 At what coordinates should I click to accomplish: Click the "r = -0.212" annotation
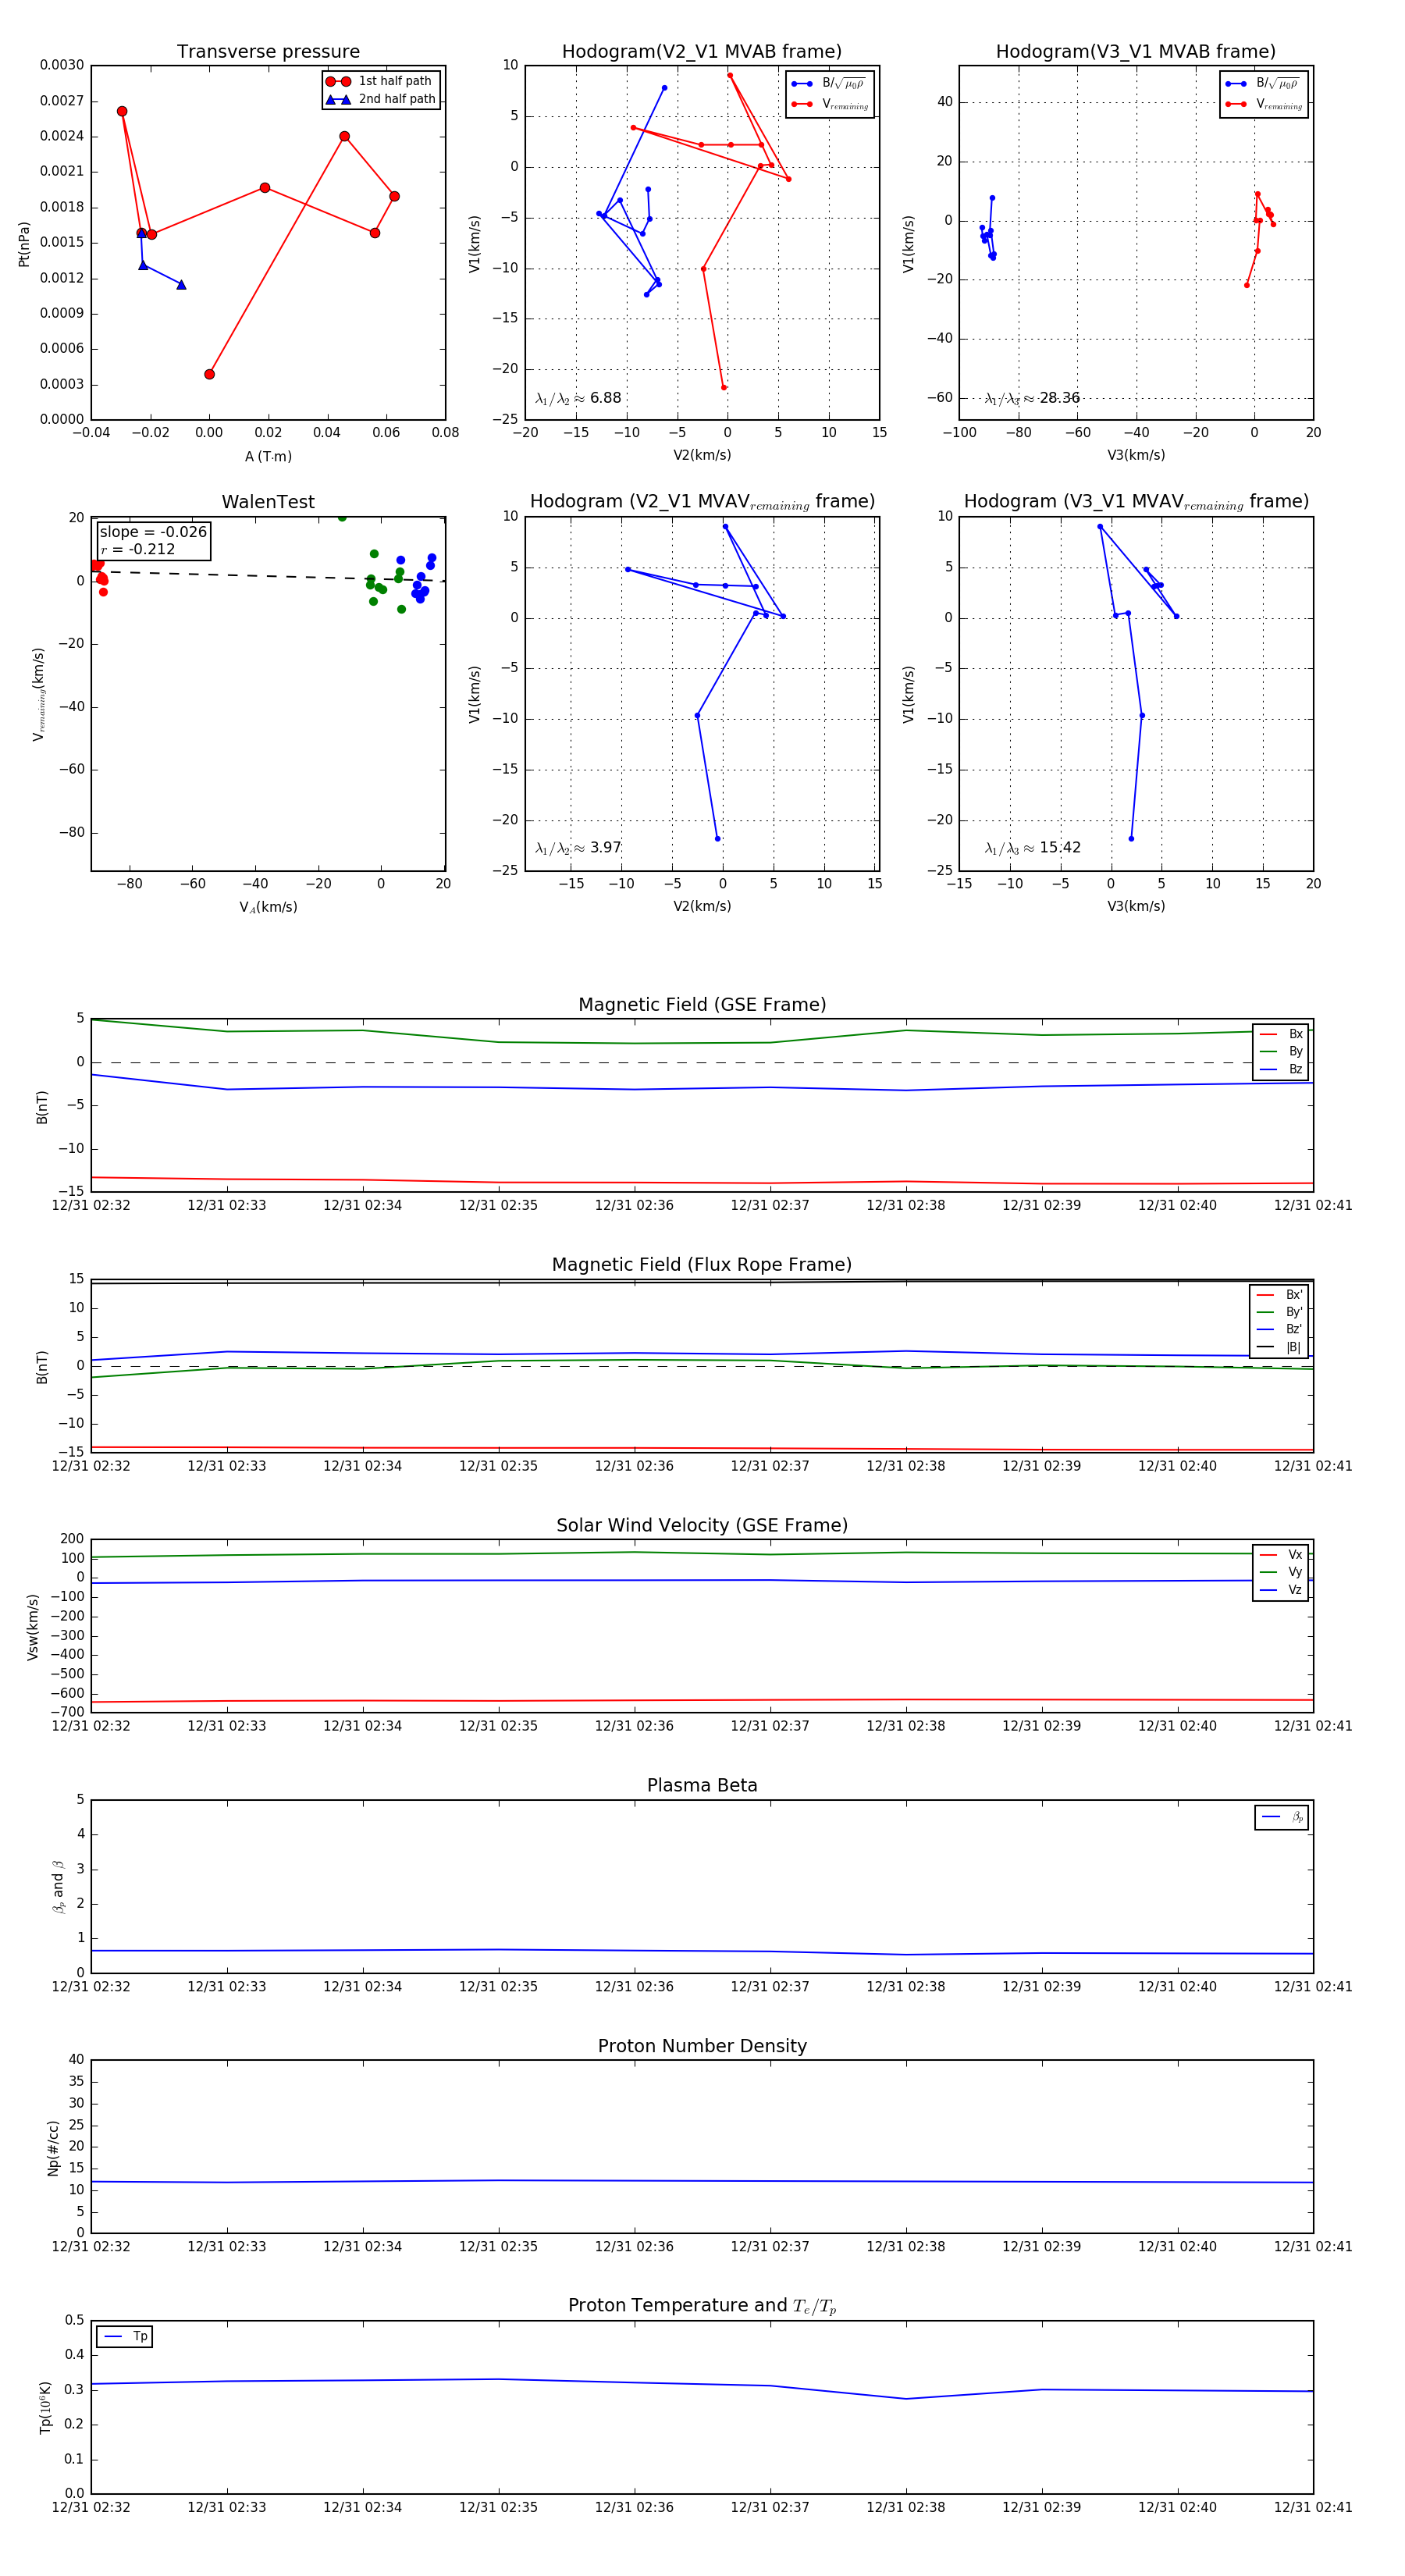(137, 549)
